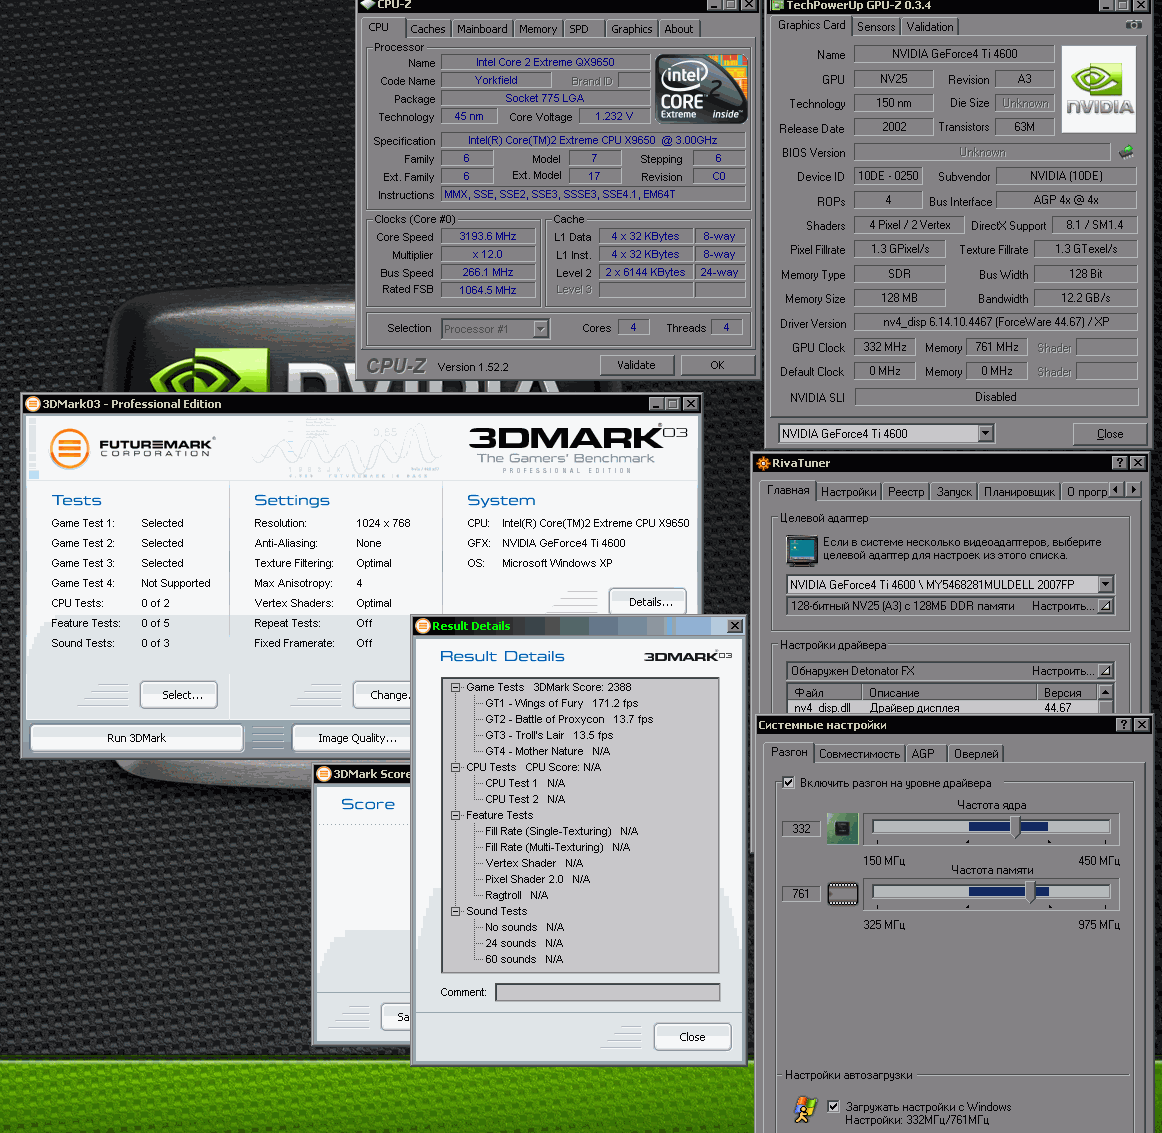Viewport: 1162px width, 1133px height.
Task: Open the Реестр tab in RivaTuner
Action: [x=906, y=492]
